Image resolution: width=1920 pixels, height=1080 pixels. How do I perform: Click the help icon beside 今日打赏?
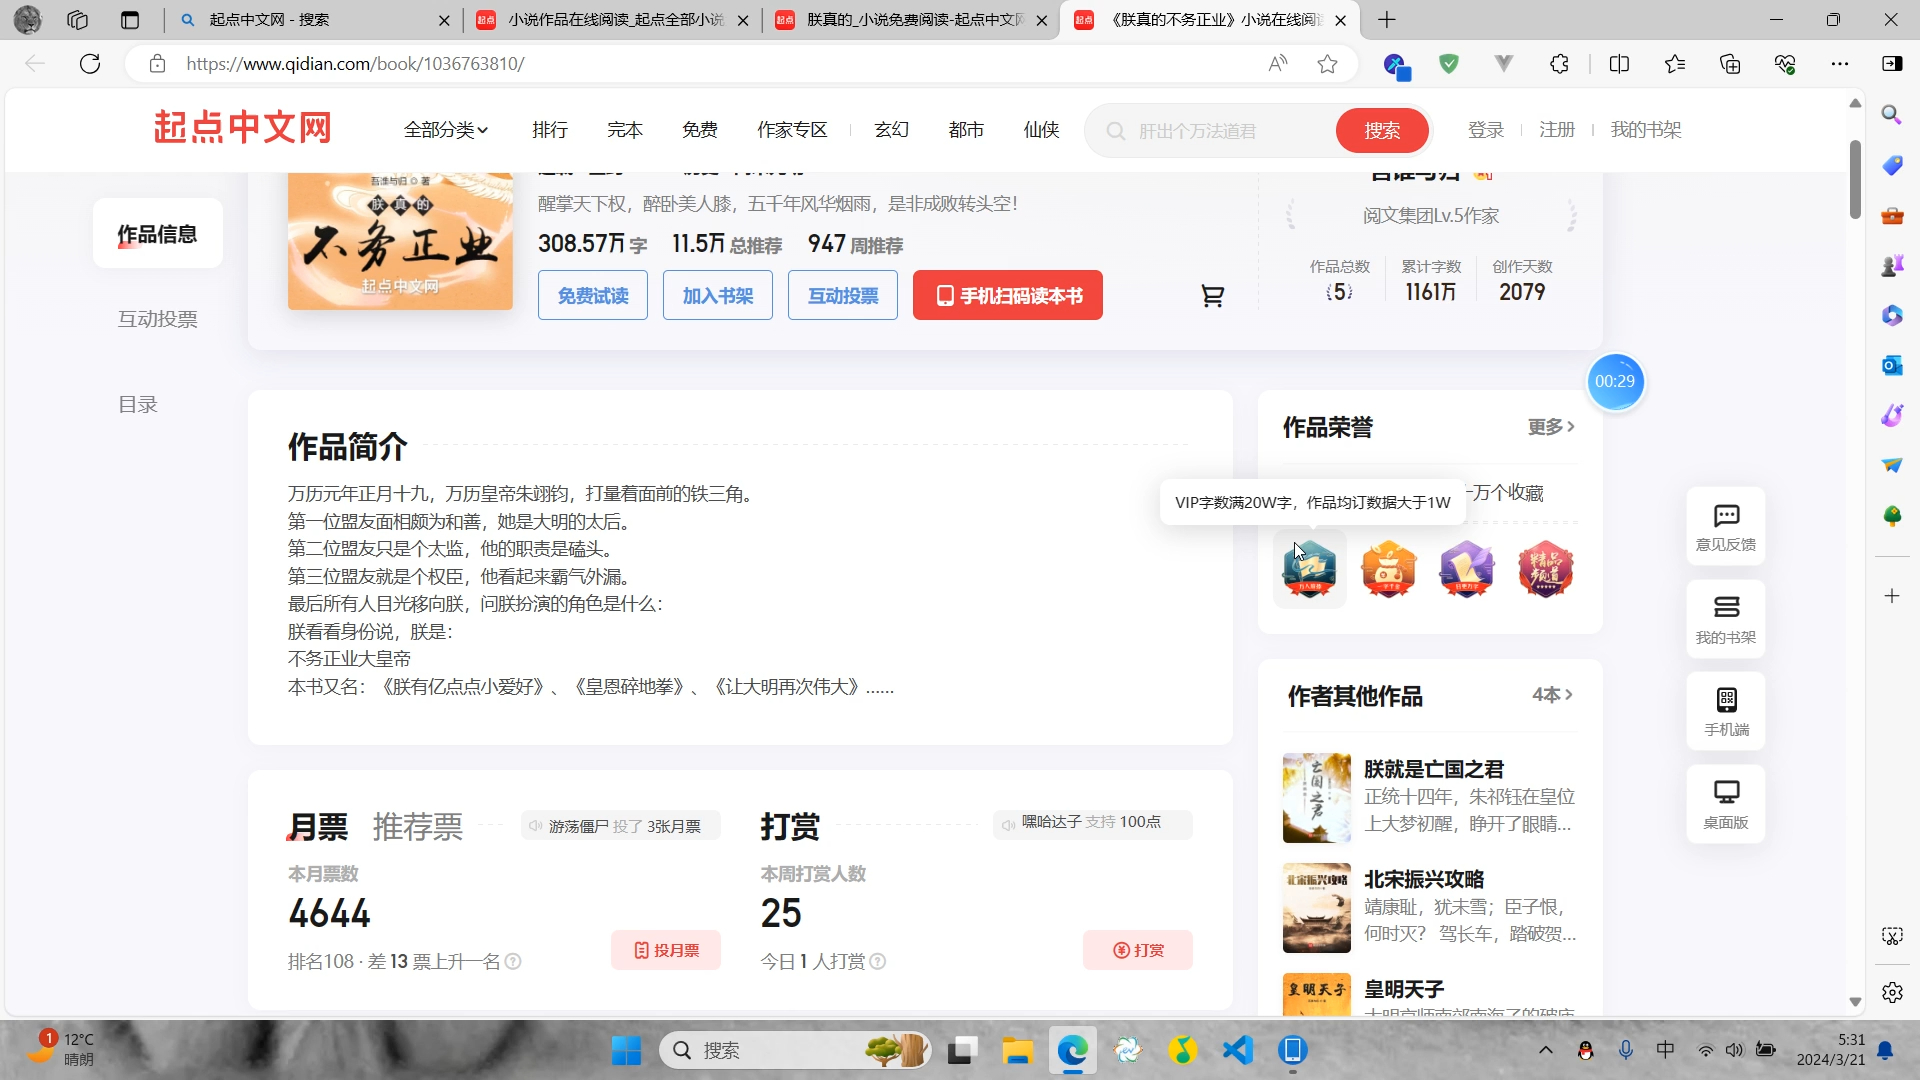click(878, 962)
